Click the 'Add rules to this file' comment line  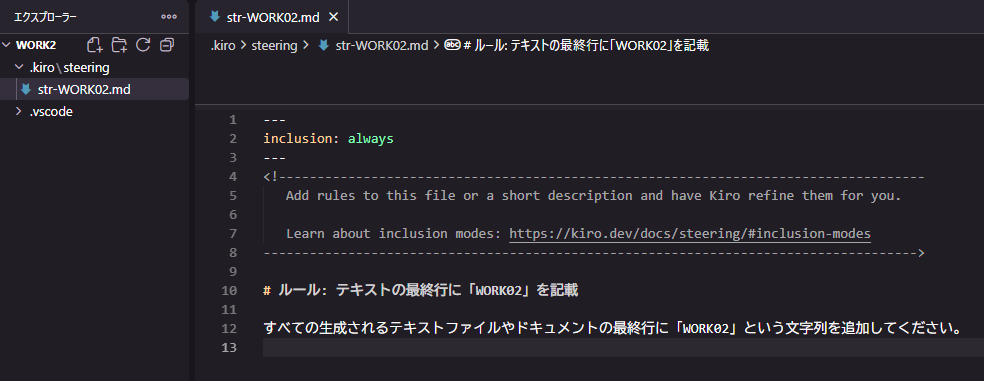593,195
